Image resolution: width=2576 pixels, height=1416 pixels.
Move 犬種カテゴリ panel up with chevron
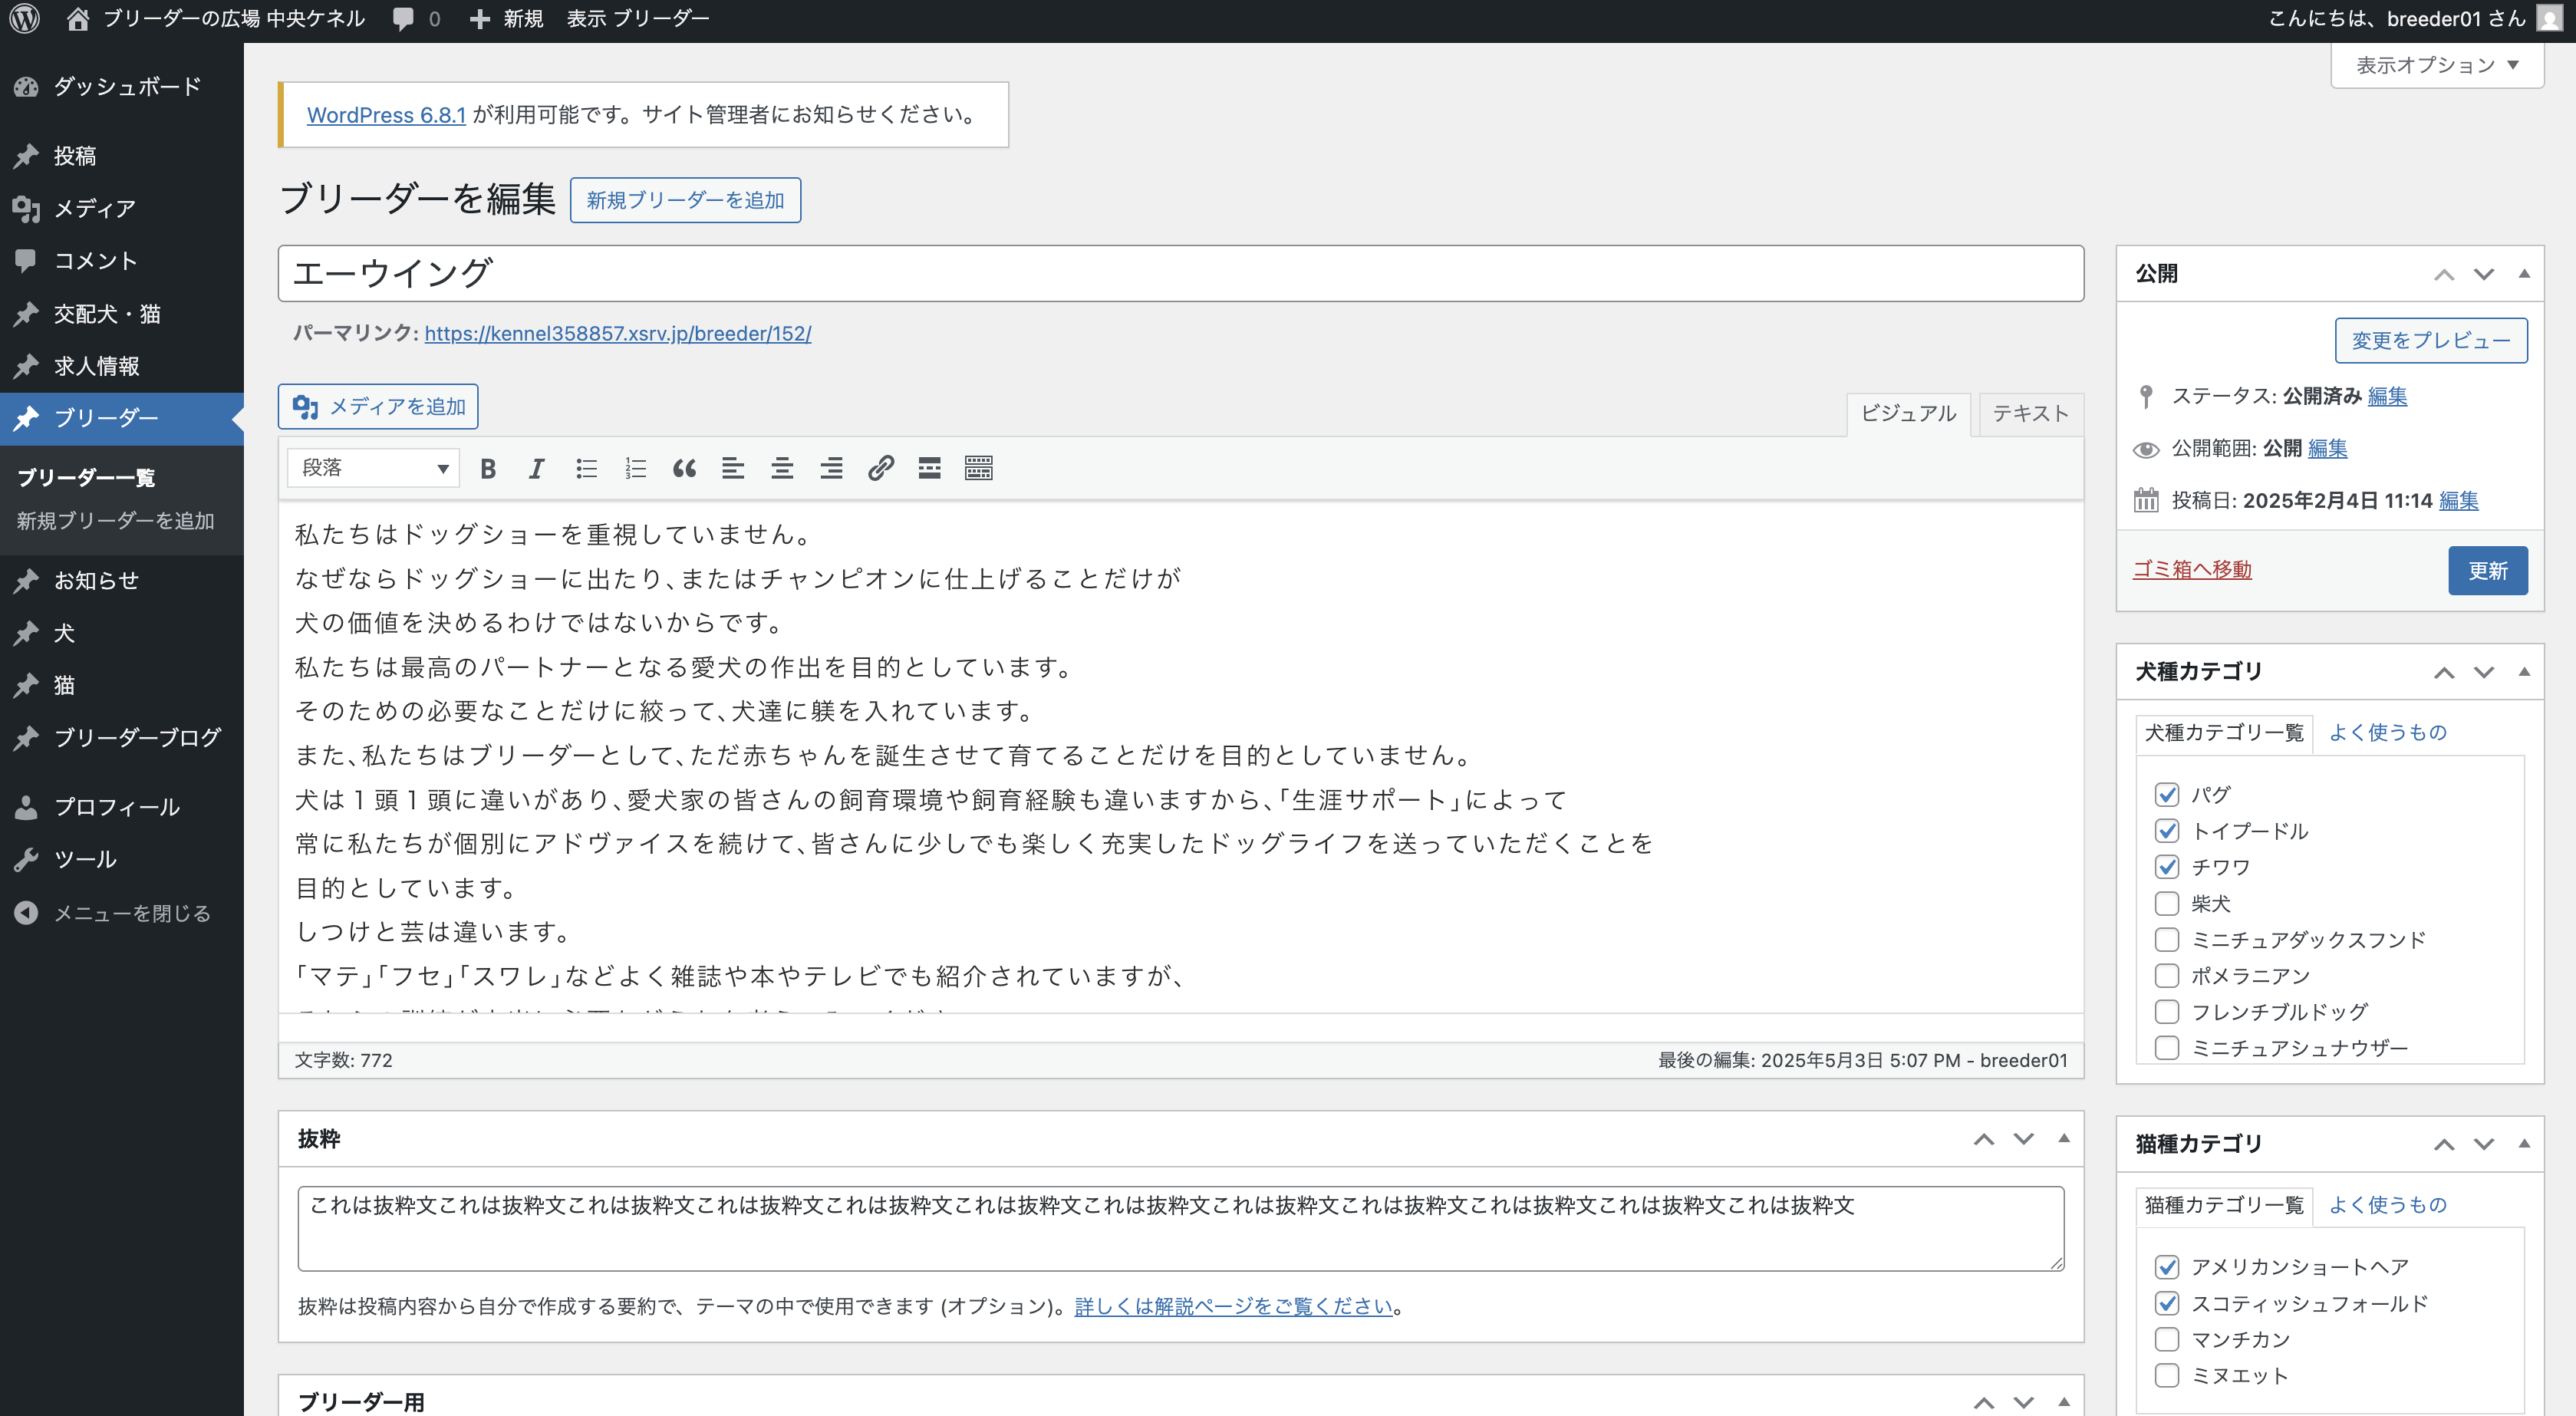click(2444, 672)
